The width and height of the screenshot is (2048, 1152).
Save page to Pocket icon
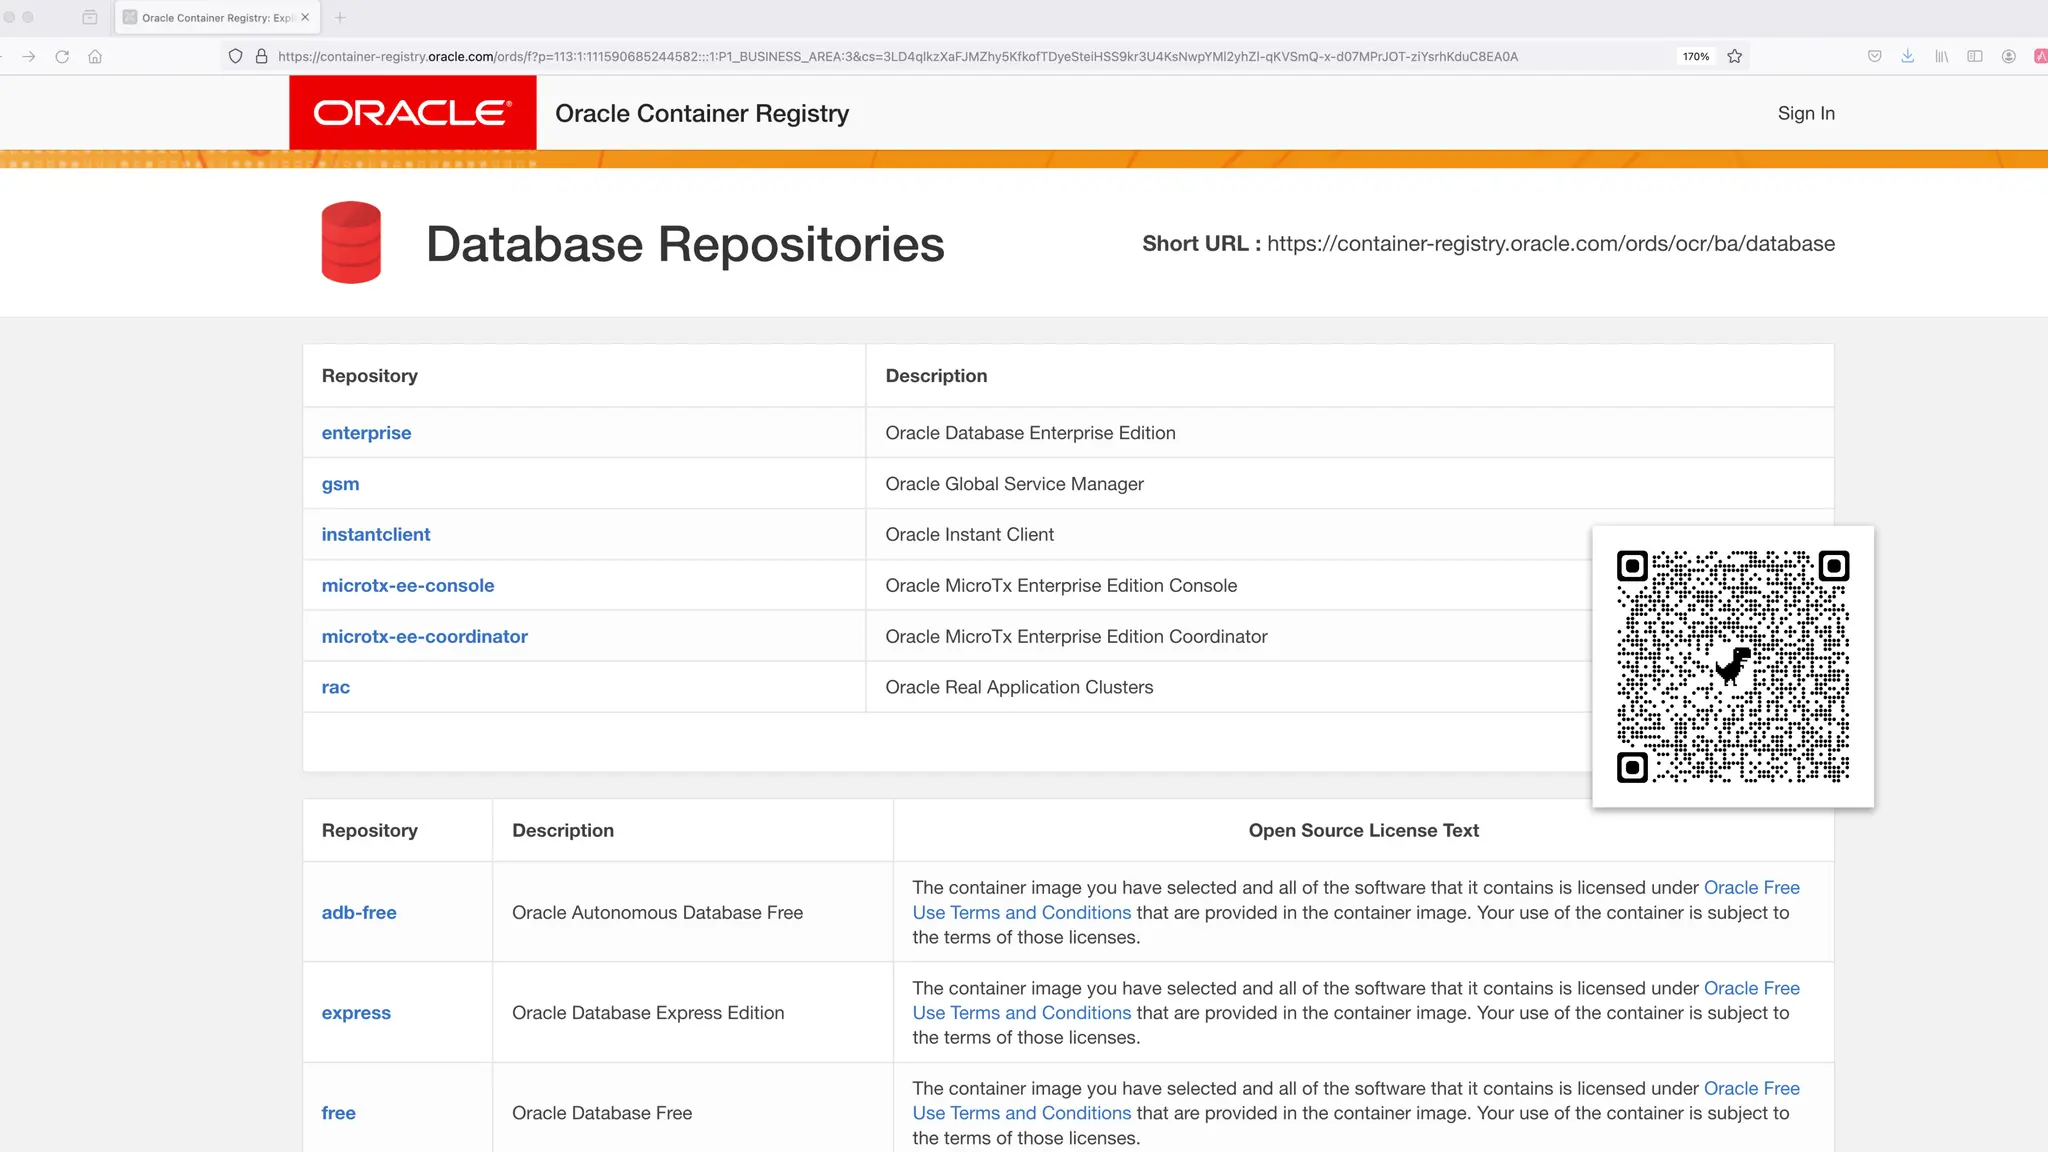pyautogui.click(x=1875, y=57)
